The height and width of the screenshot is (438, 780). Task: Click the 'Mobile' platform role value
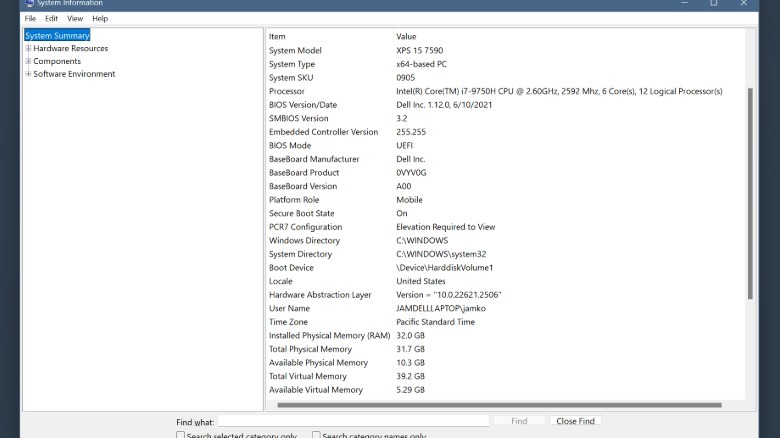[x=409, y=200]
